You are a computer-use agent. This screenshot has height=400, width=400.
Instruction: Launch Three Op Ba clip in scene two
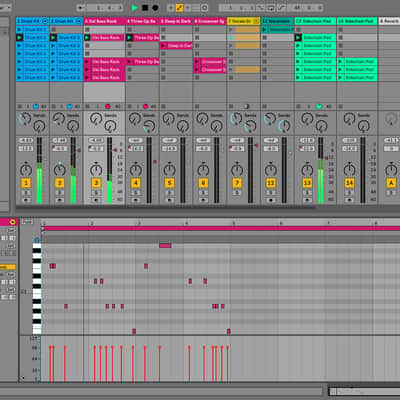coord(130,38)
